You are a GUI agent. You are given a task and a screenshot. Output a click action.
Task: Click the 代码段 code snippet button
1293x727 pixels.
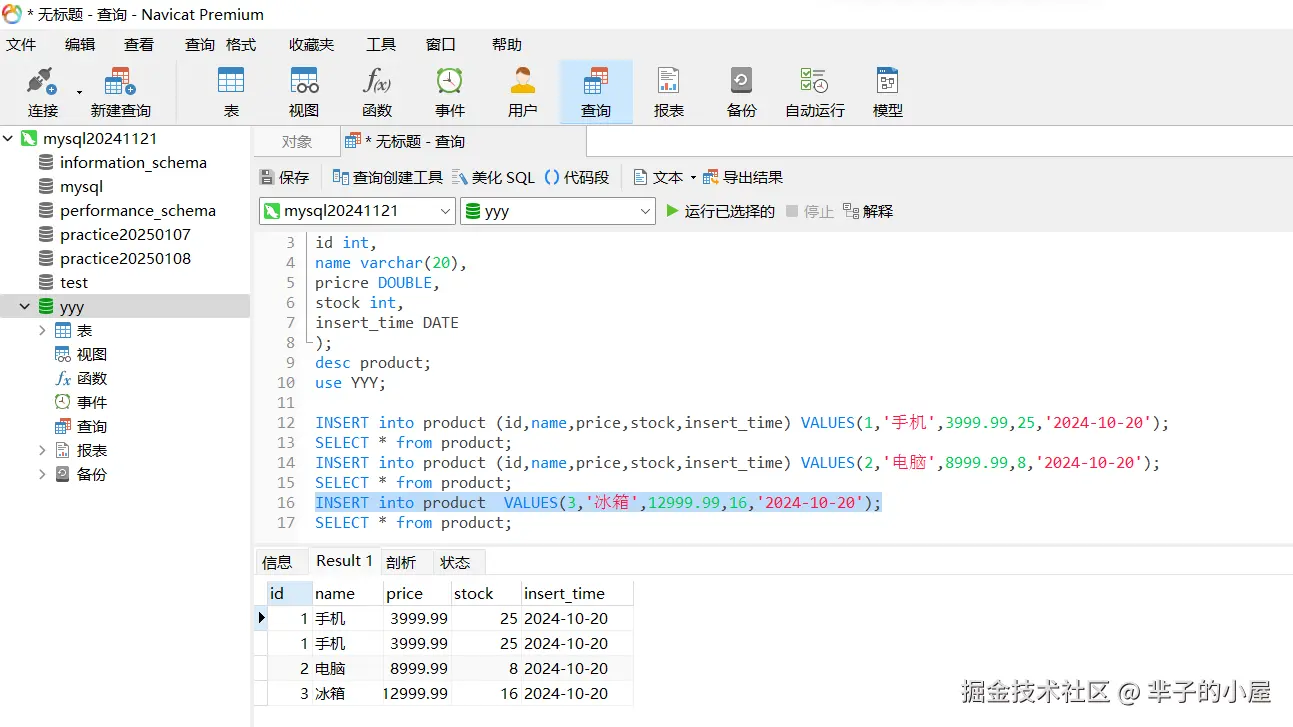click(x=577, y=177)
